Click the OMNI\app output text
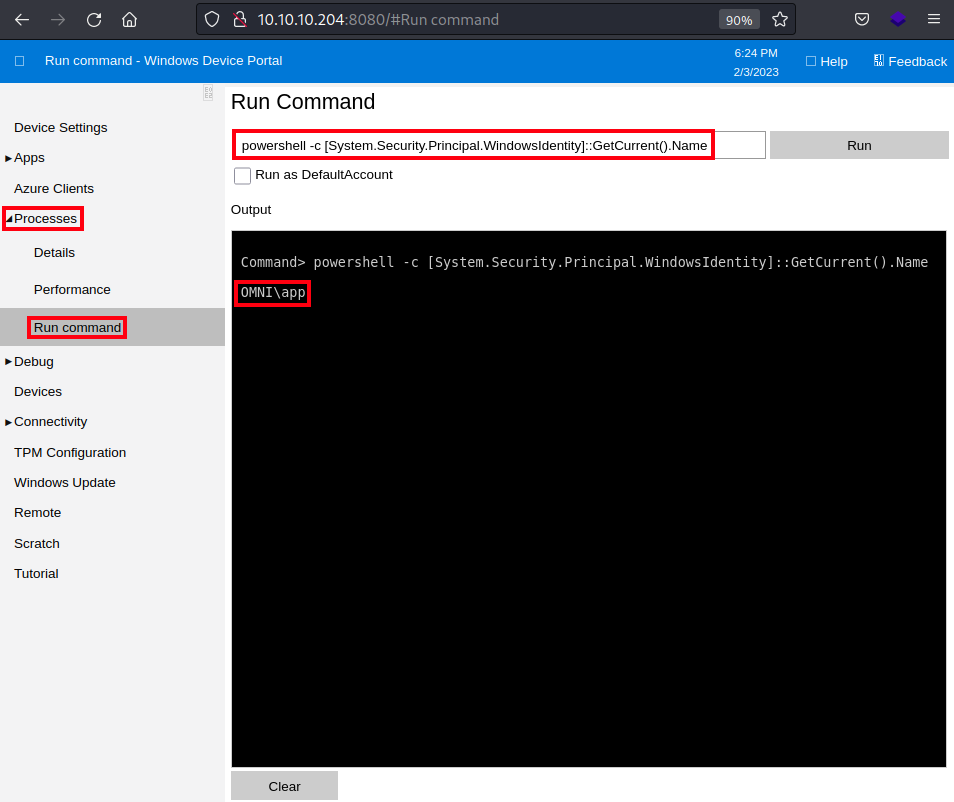 273,293
